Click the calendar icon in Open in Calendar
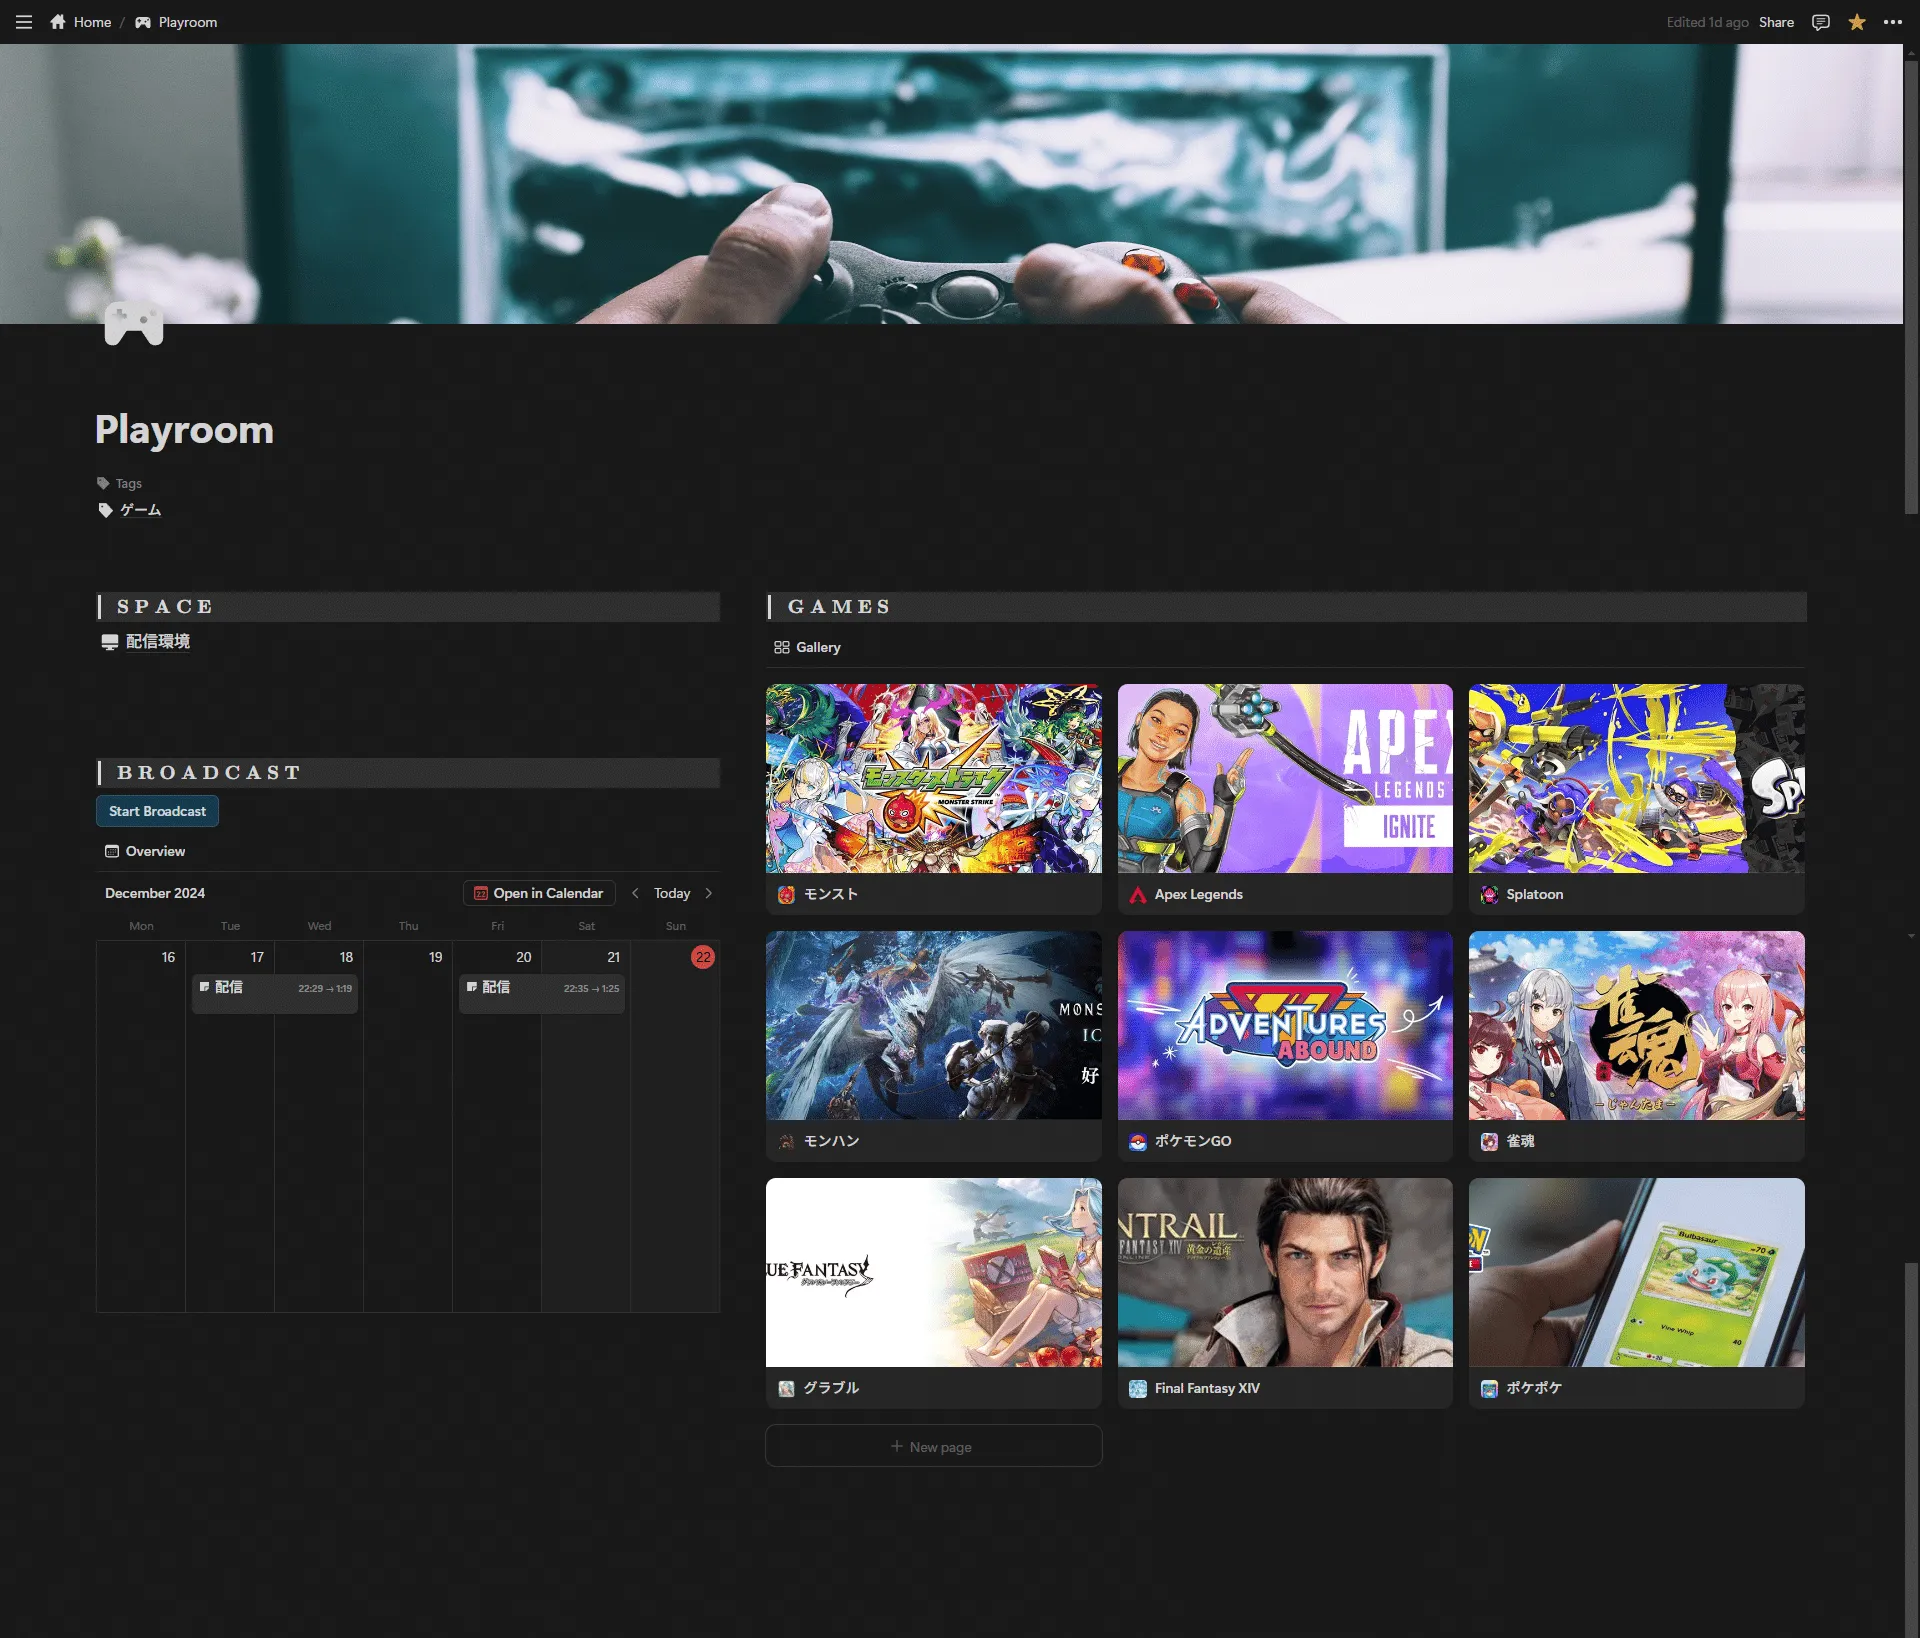 (x=481, y=893)
